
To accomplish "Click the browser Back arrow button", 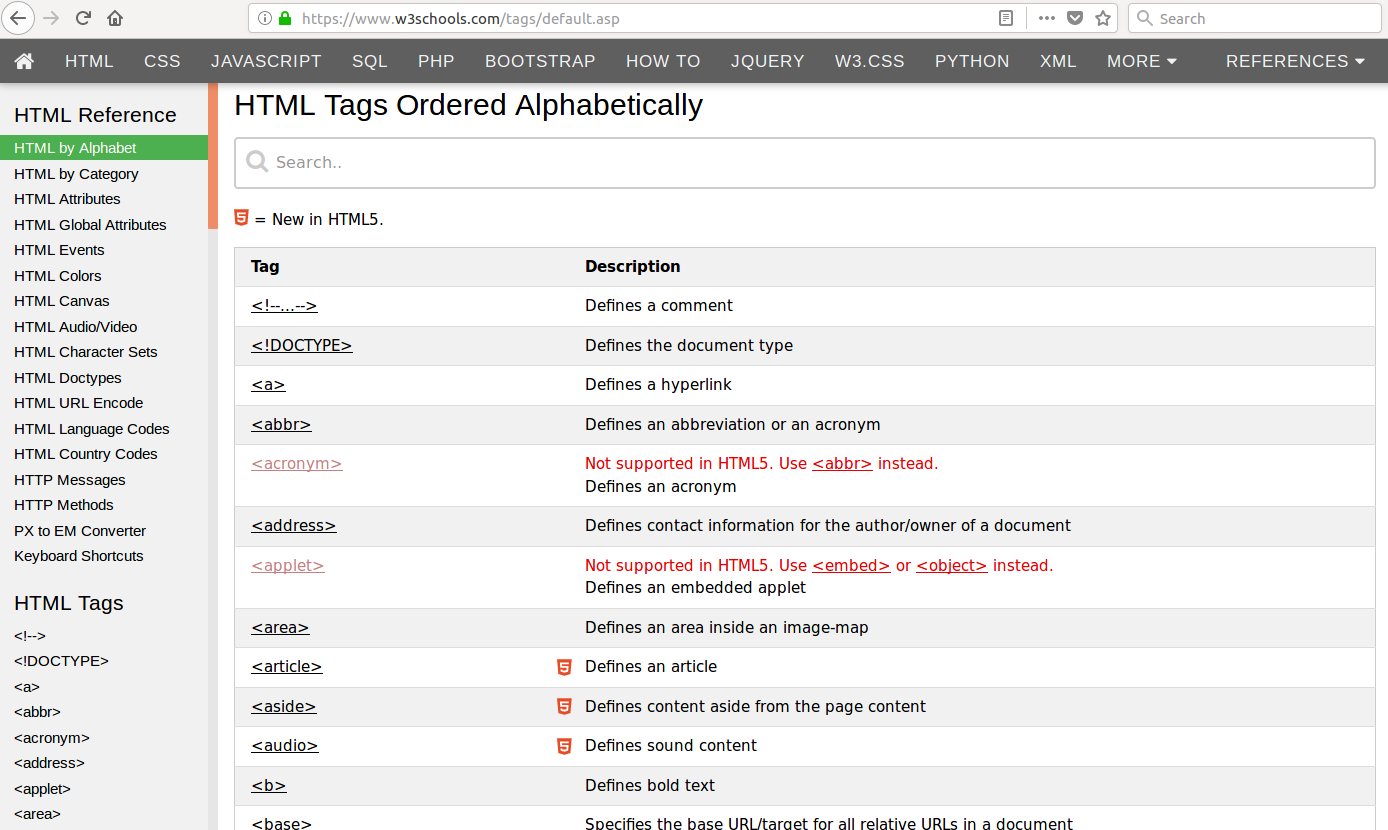I will (x=18, y=18).
